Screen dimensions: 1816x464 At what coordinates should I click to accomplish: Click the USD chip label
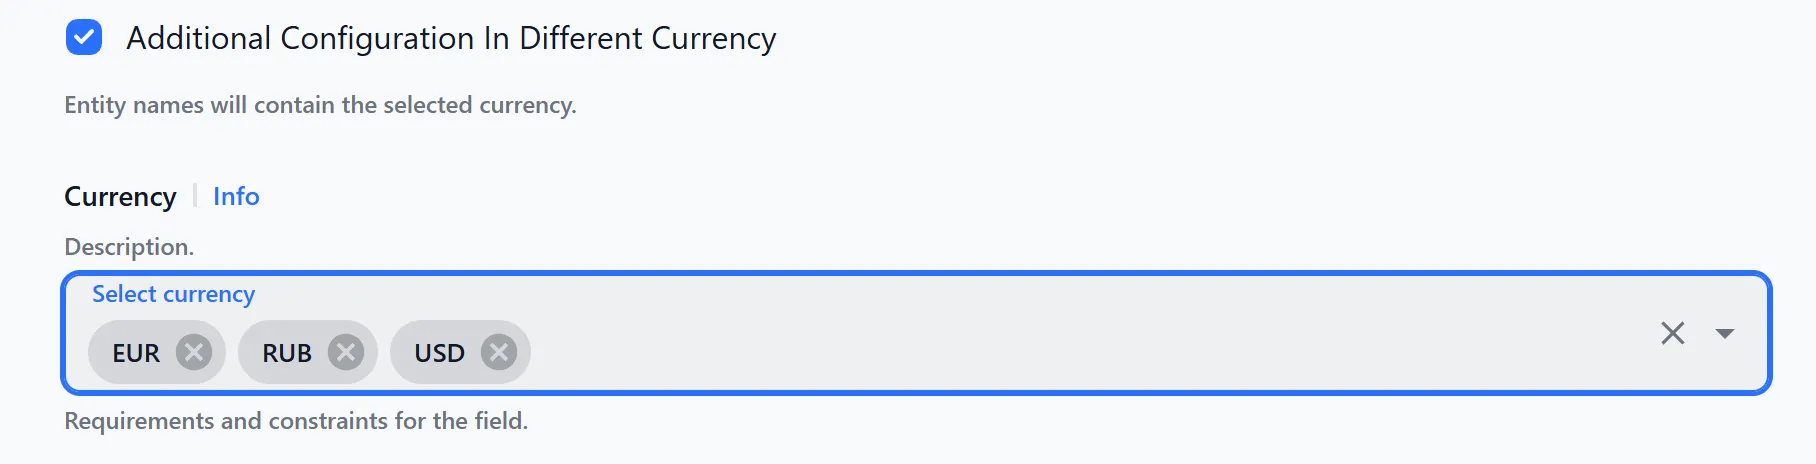click(440, 353)
